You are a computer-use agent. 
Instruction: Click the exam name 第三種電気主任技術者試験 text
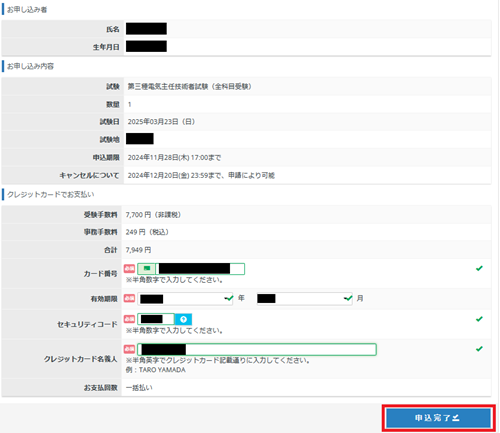pyautogui.click(x=168, y=87)
